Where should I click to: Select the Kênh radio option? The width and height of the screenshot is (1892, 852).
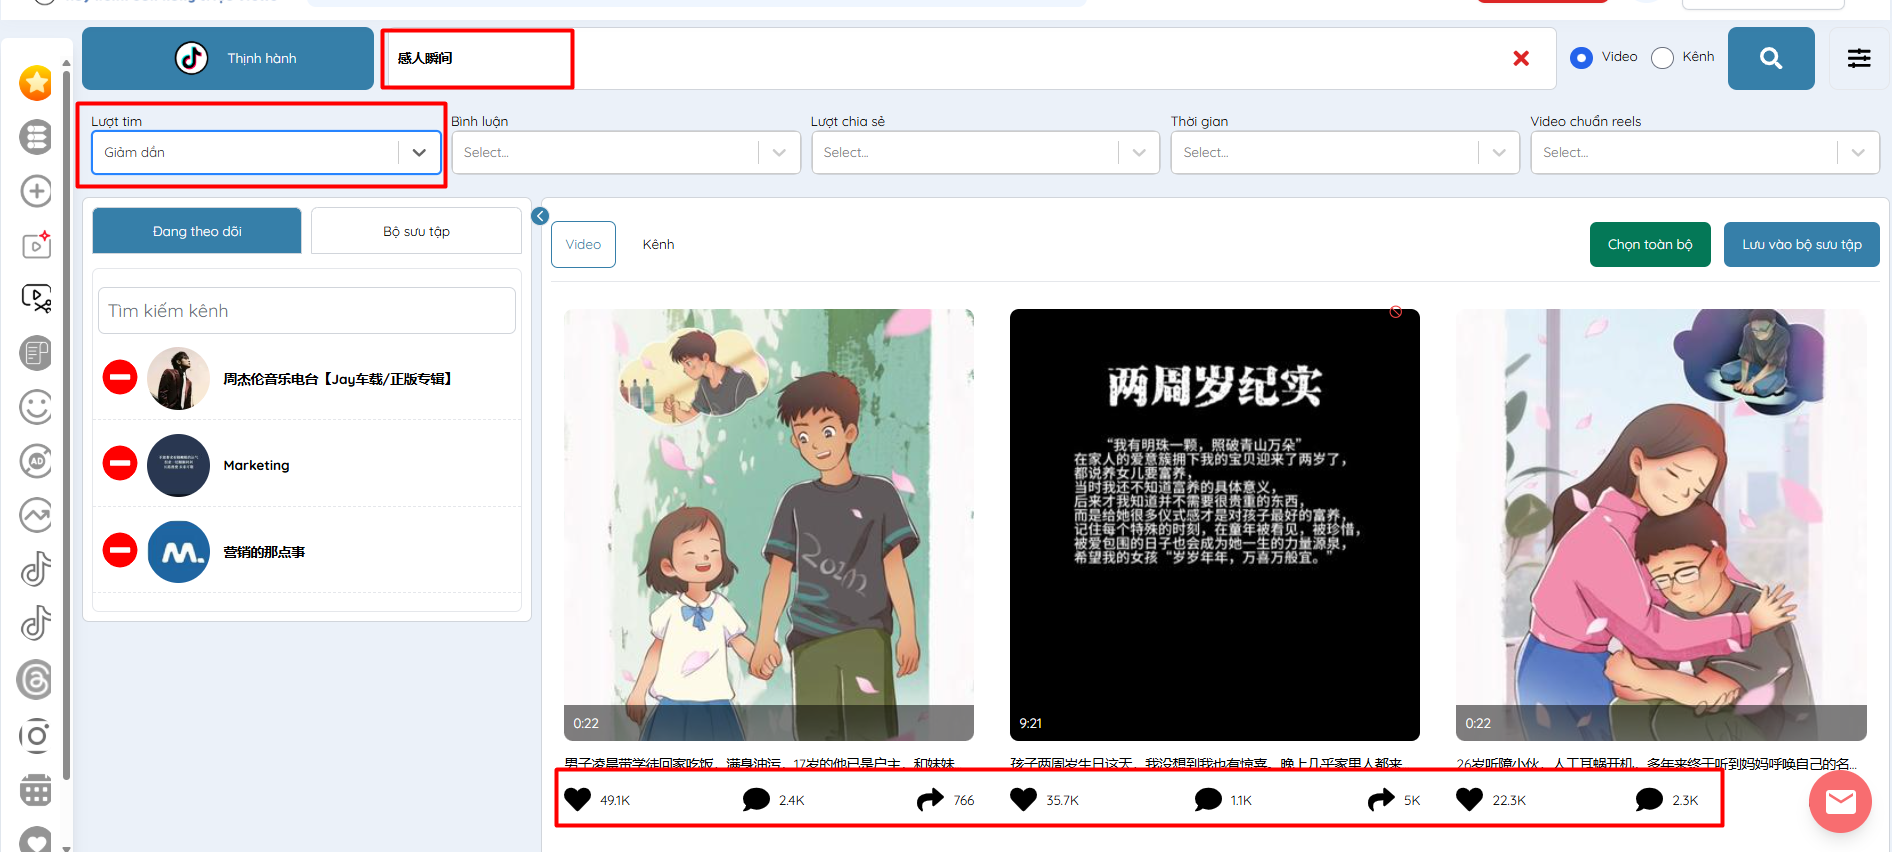tap(1662, 58)
